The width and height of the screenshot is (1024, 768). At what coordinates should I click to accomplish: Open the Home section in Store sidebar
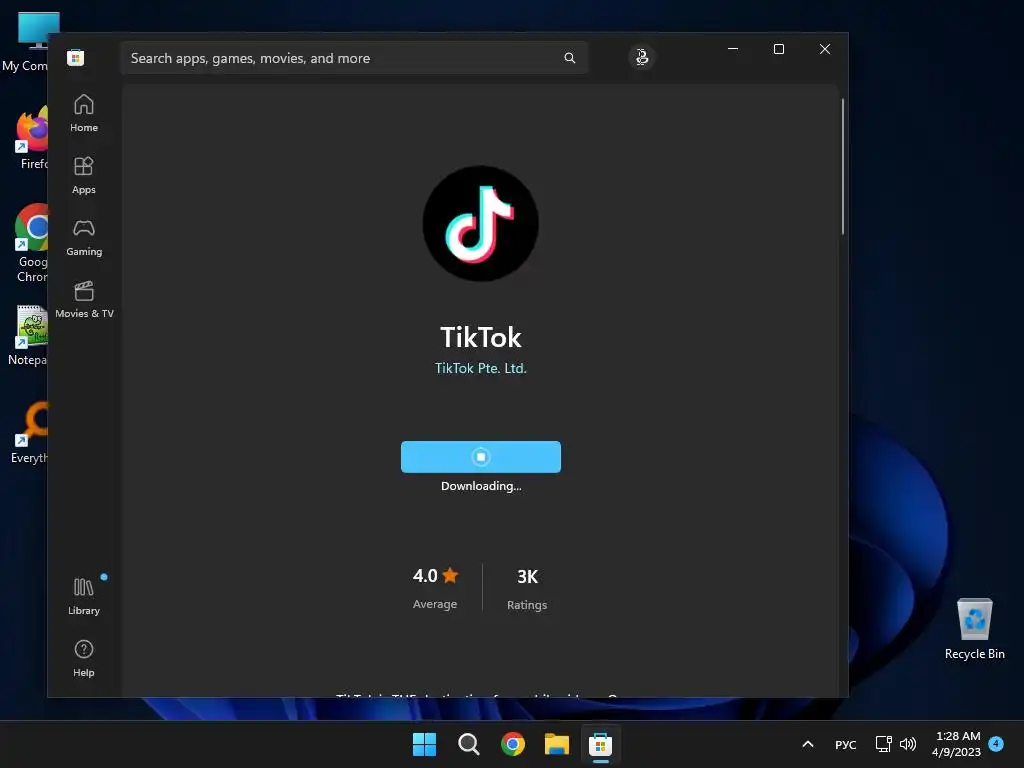tap(84, 113)
